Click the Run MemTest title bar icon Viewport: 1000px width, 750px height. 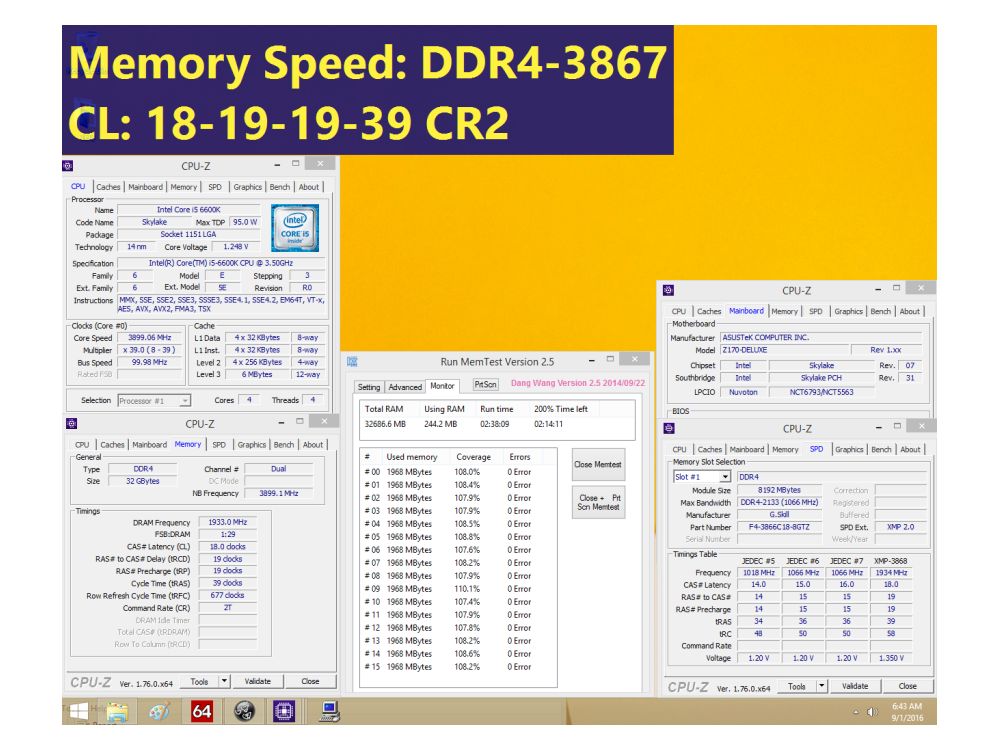(x=351, y=361)
